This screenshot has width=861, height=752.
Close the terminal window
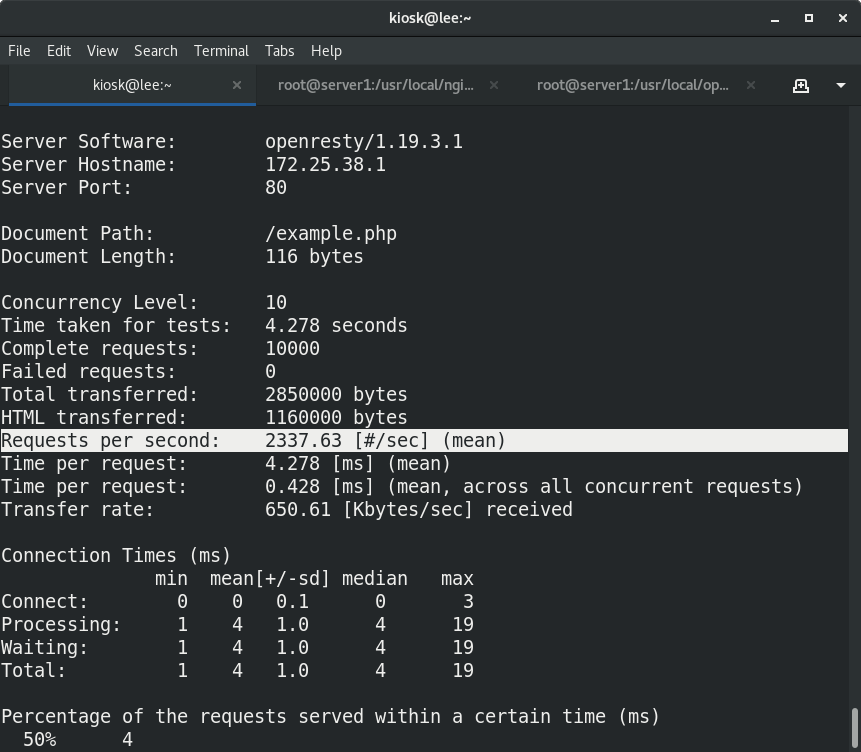click(843, 18)
